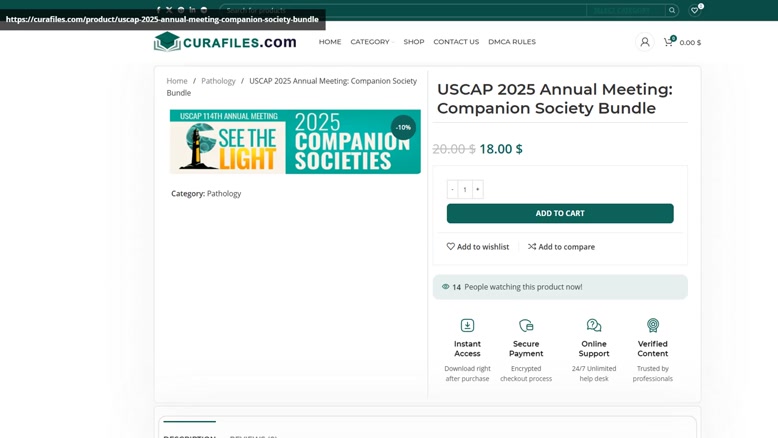The width and height of the screenshot is (778, 438).
Task: Click the 0.00 $ cart total
Action: tap(690, 43)
